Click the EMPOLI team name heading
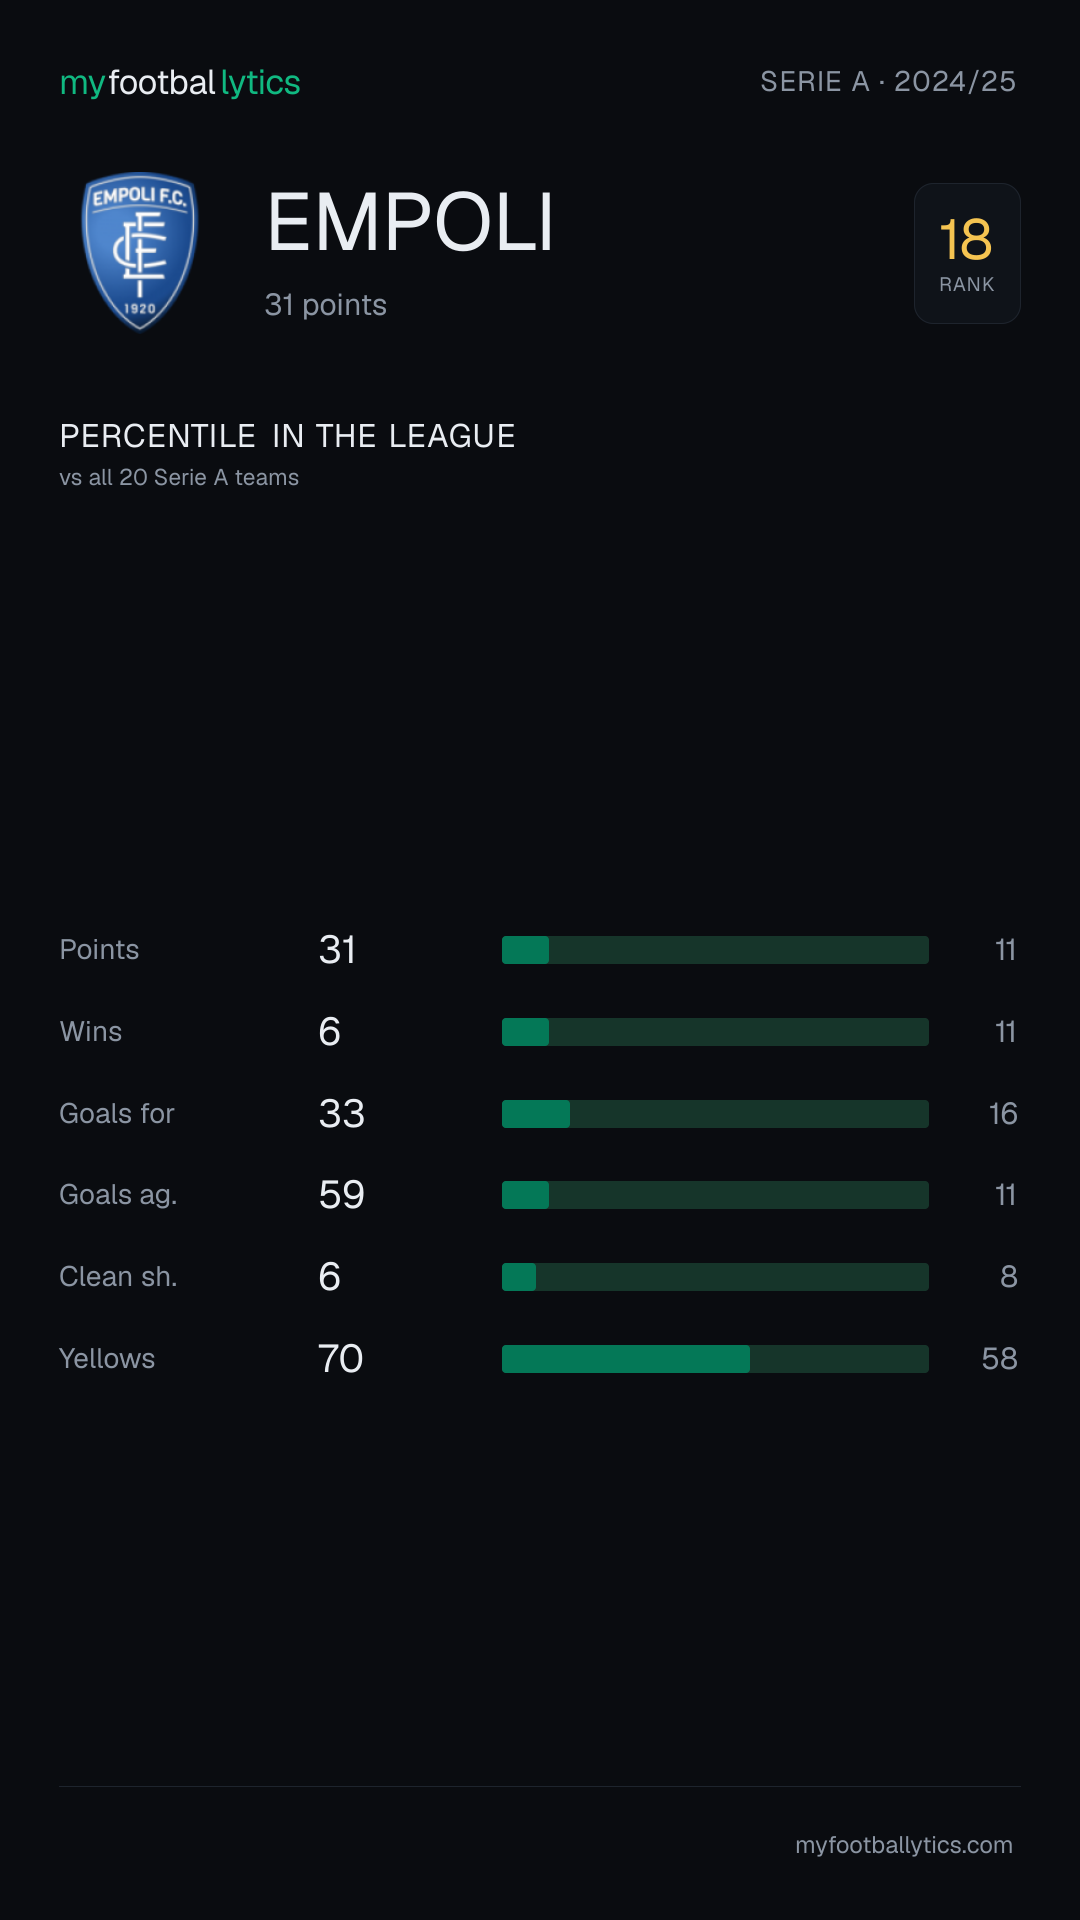 410,222
